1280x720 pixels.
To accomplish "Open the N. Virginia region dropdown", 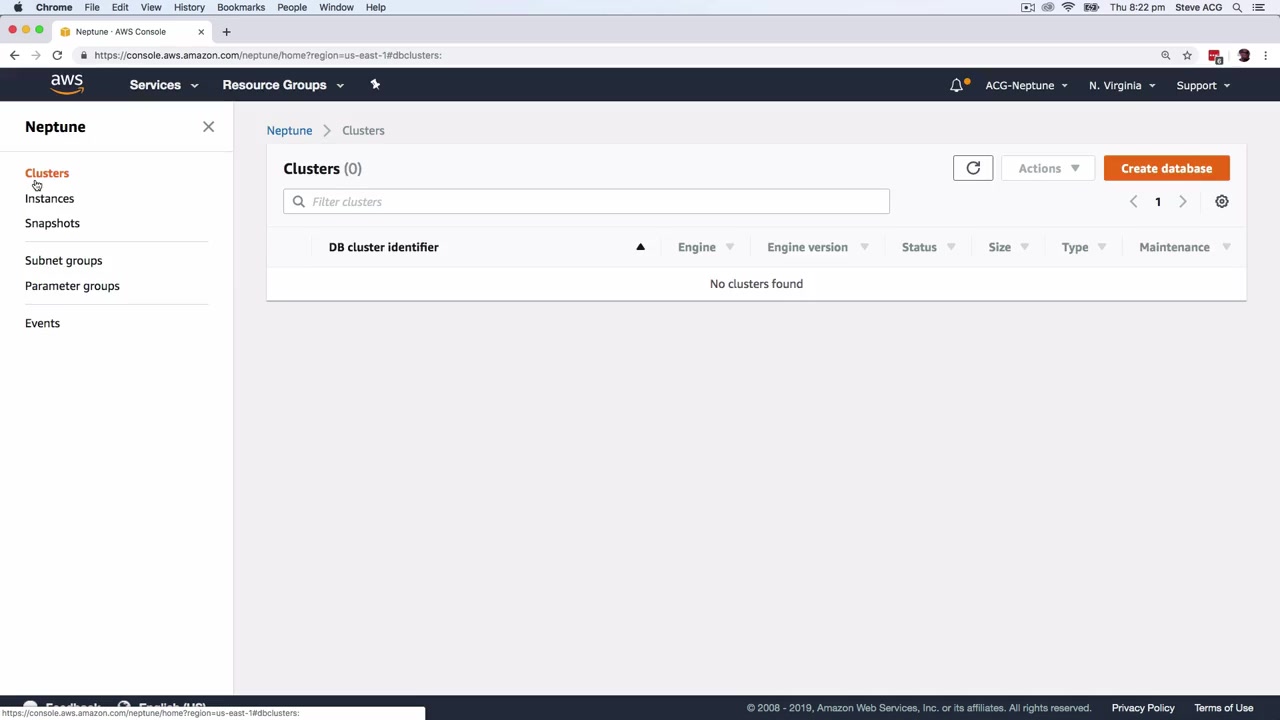I will coord(1122,85).
